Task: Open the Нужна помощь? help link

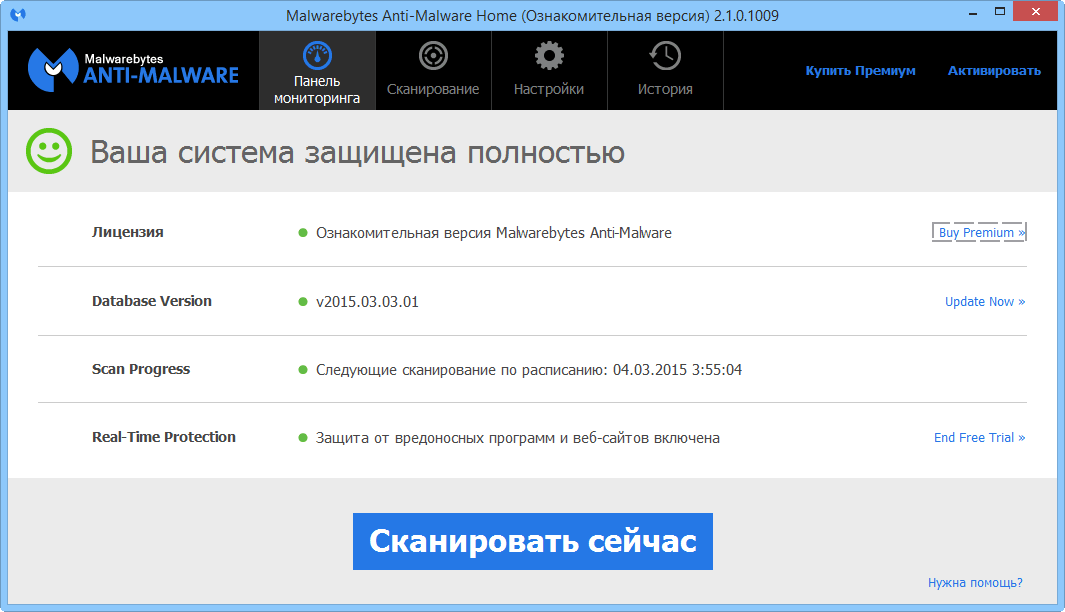Action: [x=977, y=581]
